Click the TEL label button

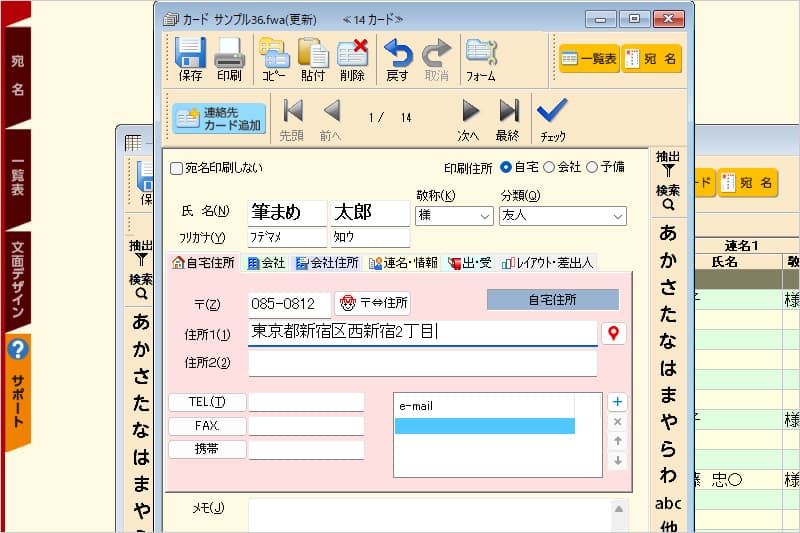(x=207, y=402)
